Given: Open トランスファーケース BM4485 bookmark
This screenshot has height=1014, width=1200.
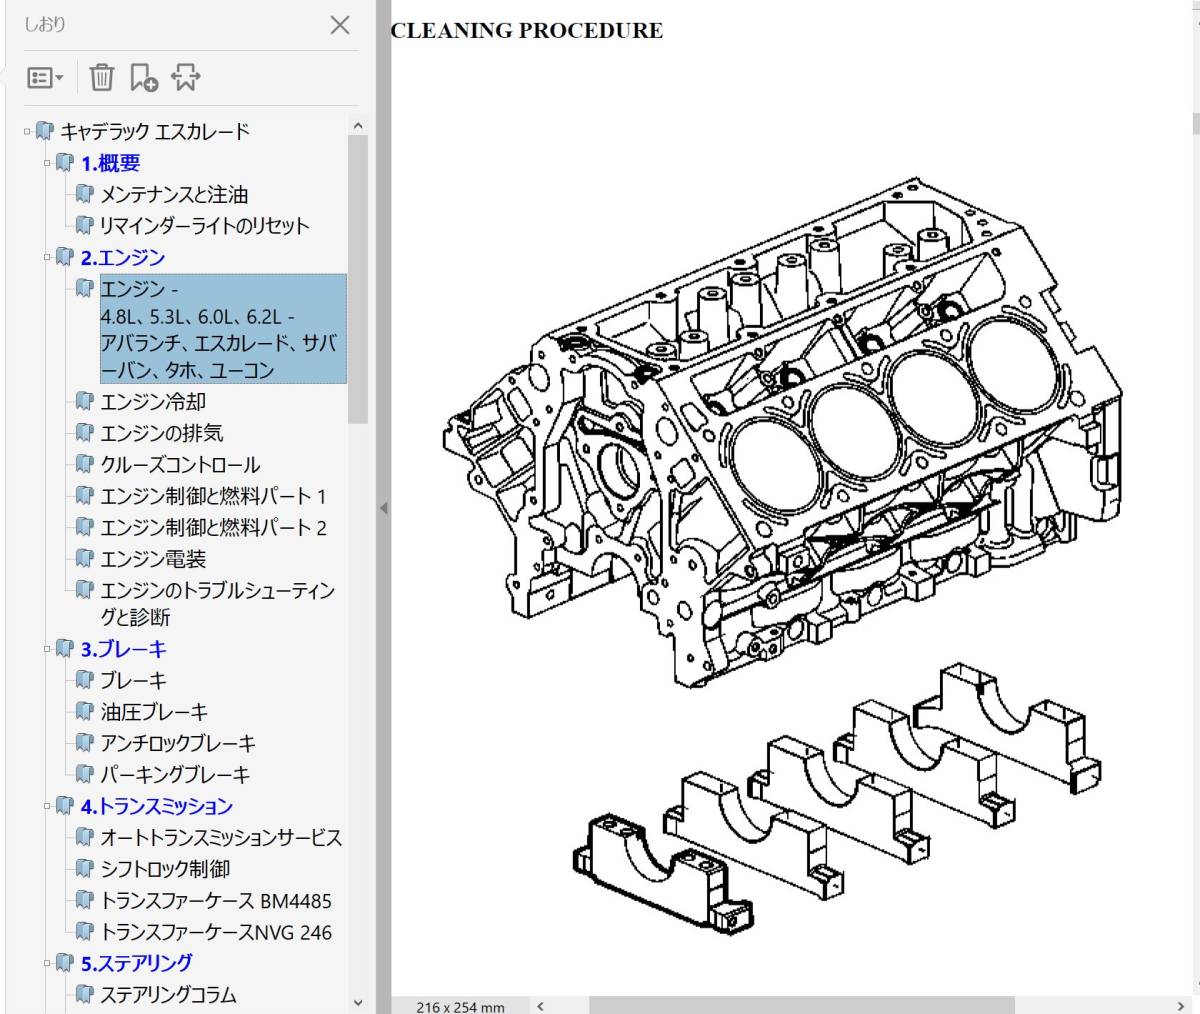Looking at the screenshot, I should [x=216, y=900].
